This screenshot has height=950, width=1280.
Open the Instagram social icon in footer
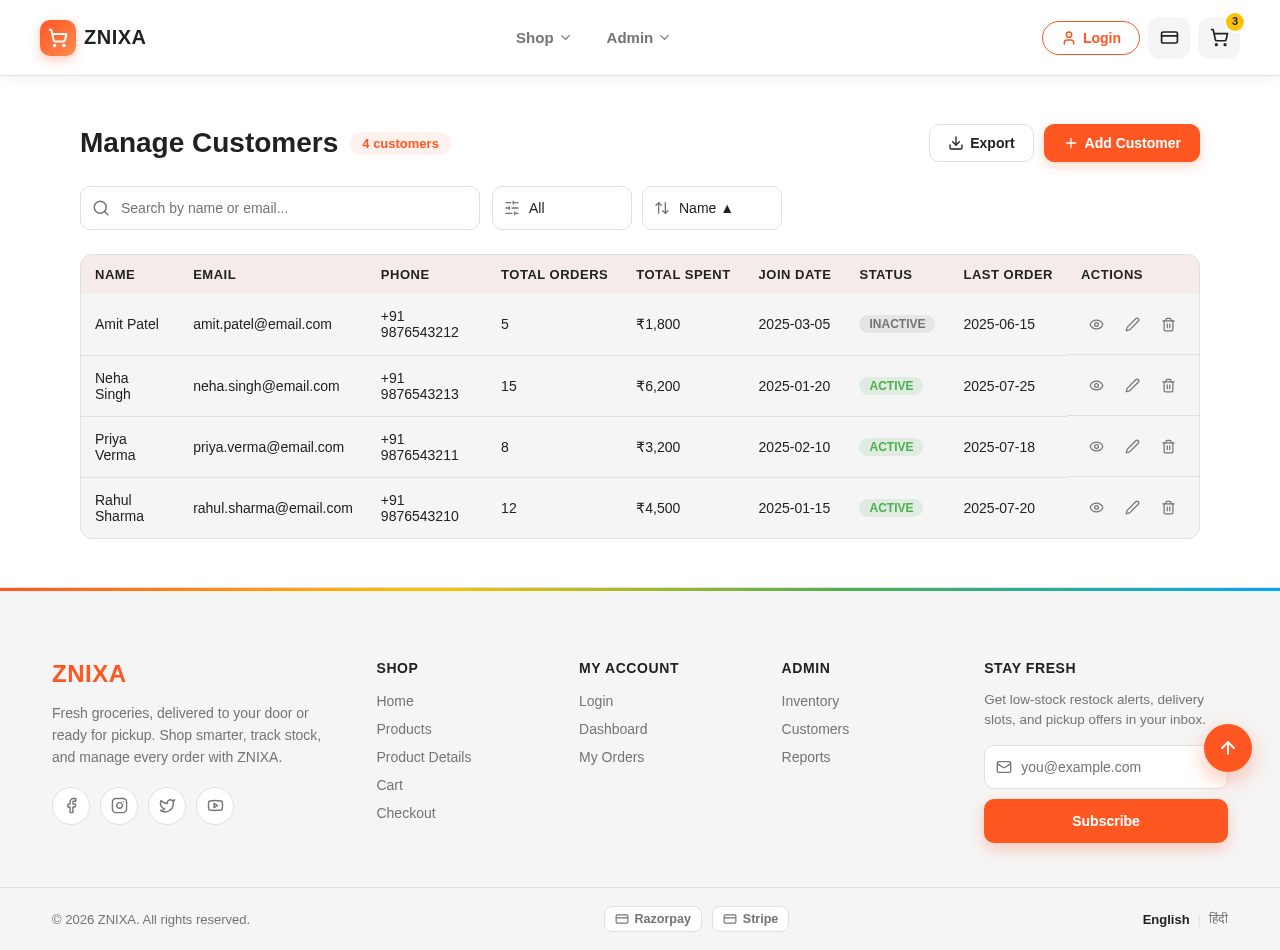tap(119, 806)
